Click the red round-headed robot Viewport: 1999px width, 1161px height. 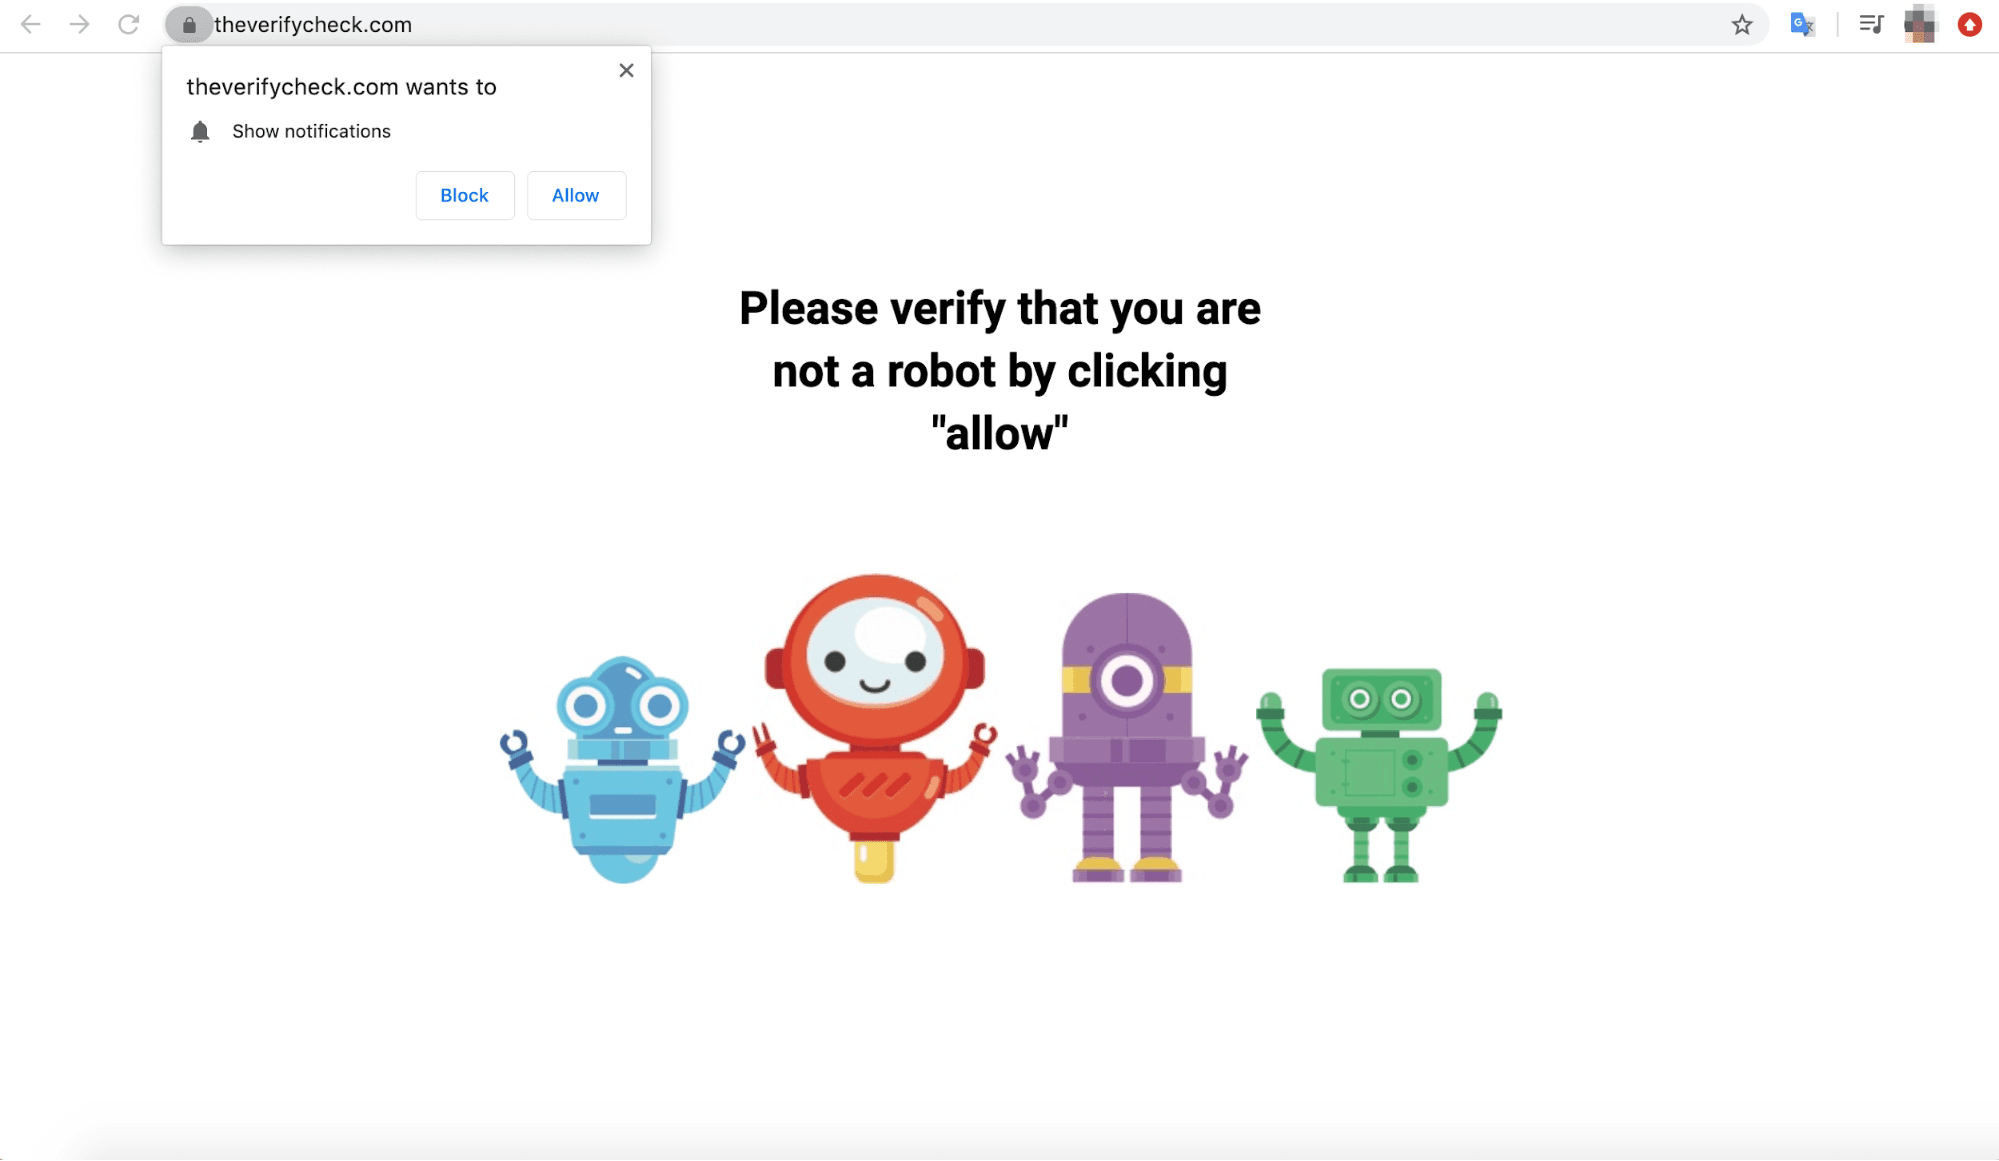tap(875, 728)
